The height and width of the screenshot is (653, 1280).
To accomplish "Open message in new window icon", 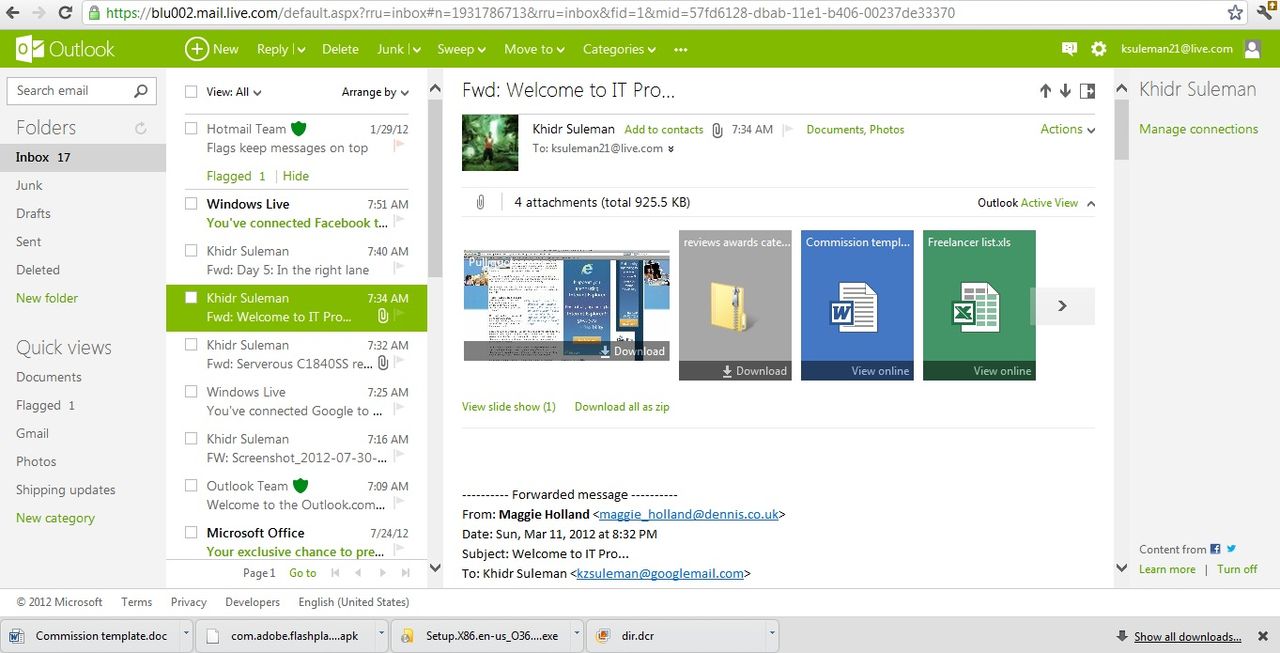I will (1088, 91).
